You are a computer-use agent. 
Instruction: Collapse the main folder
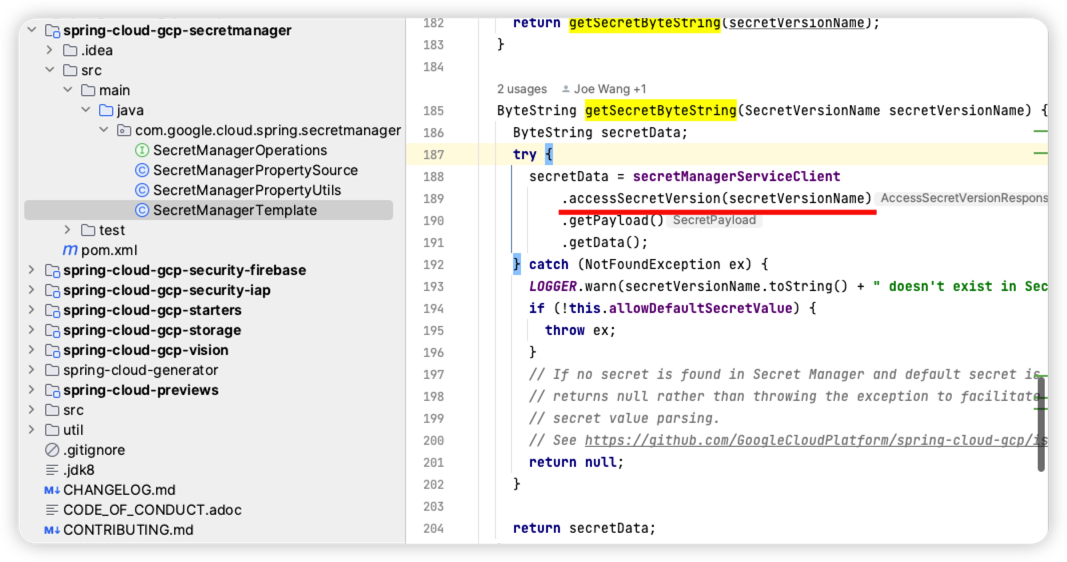(x=67, y=90)
